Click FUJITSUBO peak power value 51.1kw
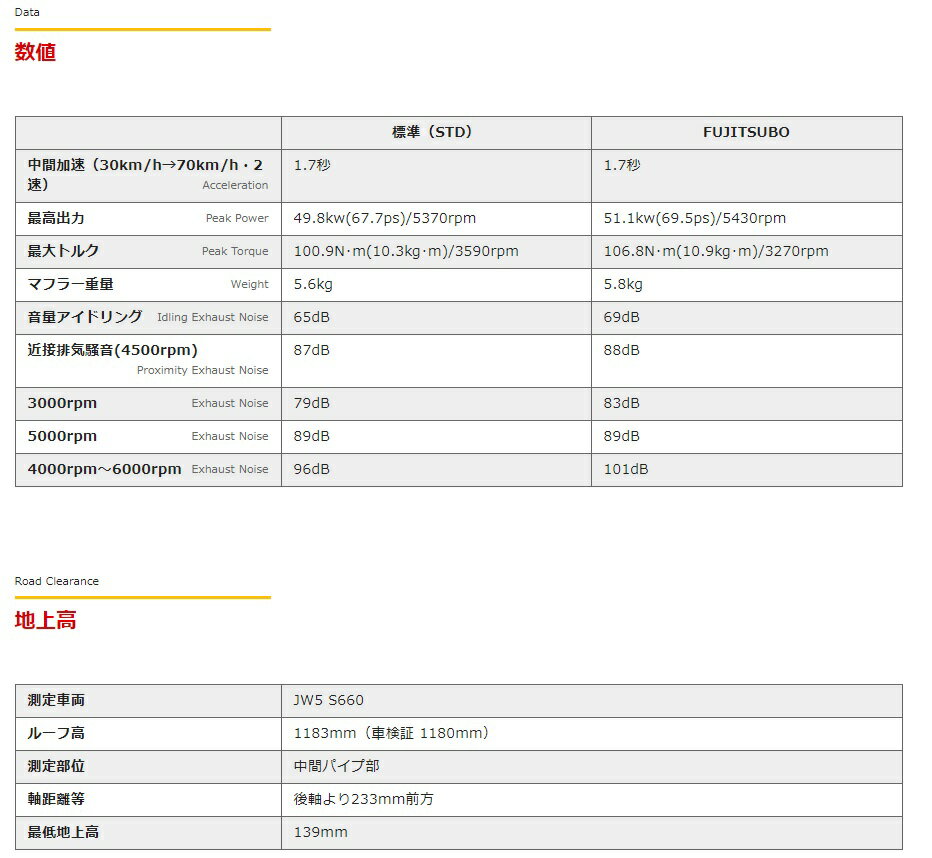Viewport: 932px width, 858px height. (x=694, y=218)
